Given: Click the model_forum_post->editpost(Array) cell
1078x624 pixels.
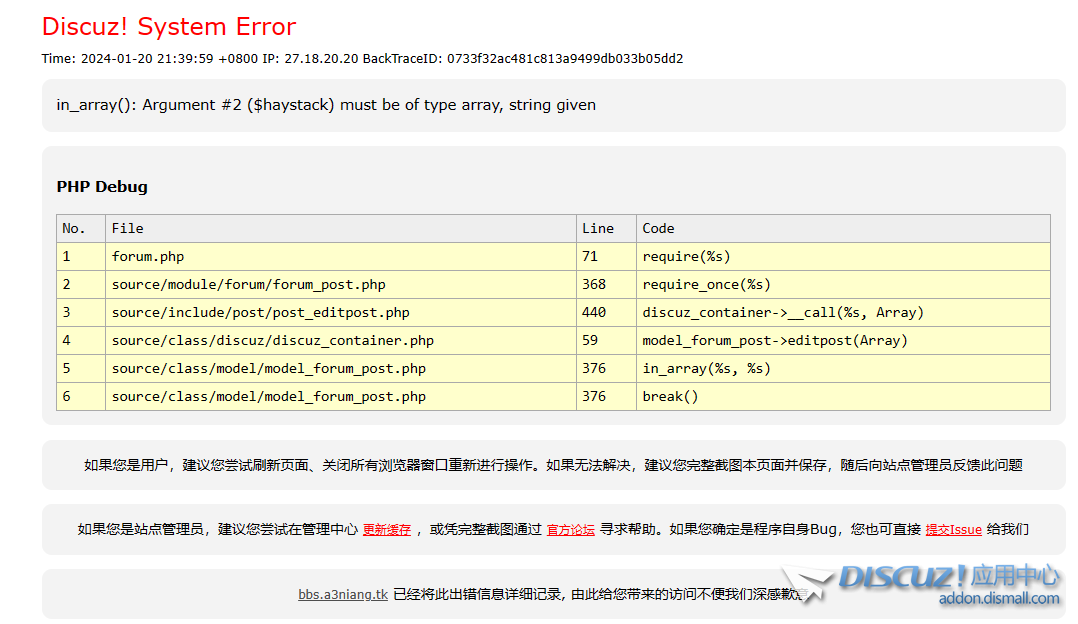Looking at the screenshot, I should pyautogui.click(x=843, y=340).
